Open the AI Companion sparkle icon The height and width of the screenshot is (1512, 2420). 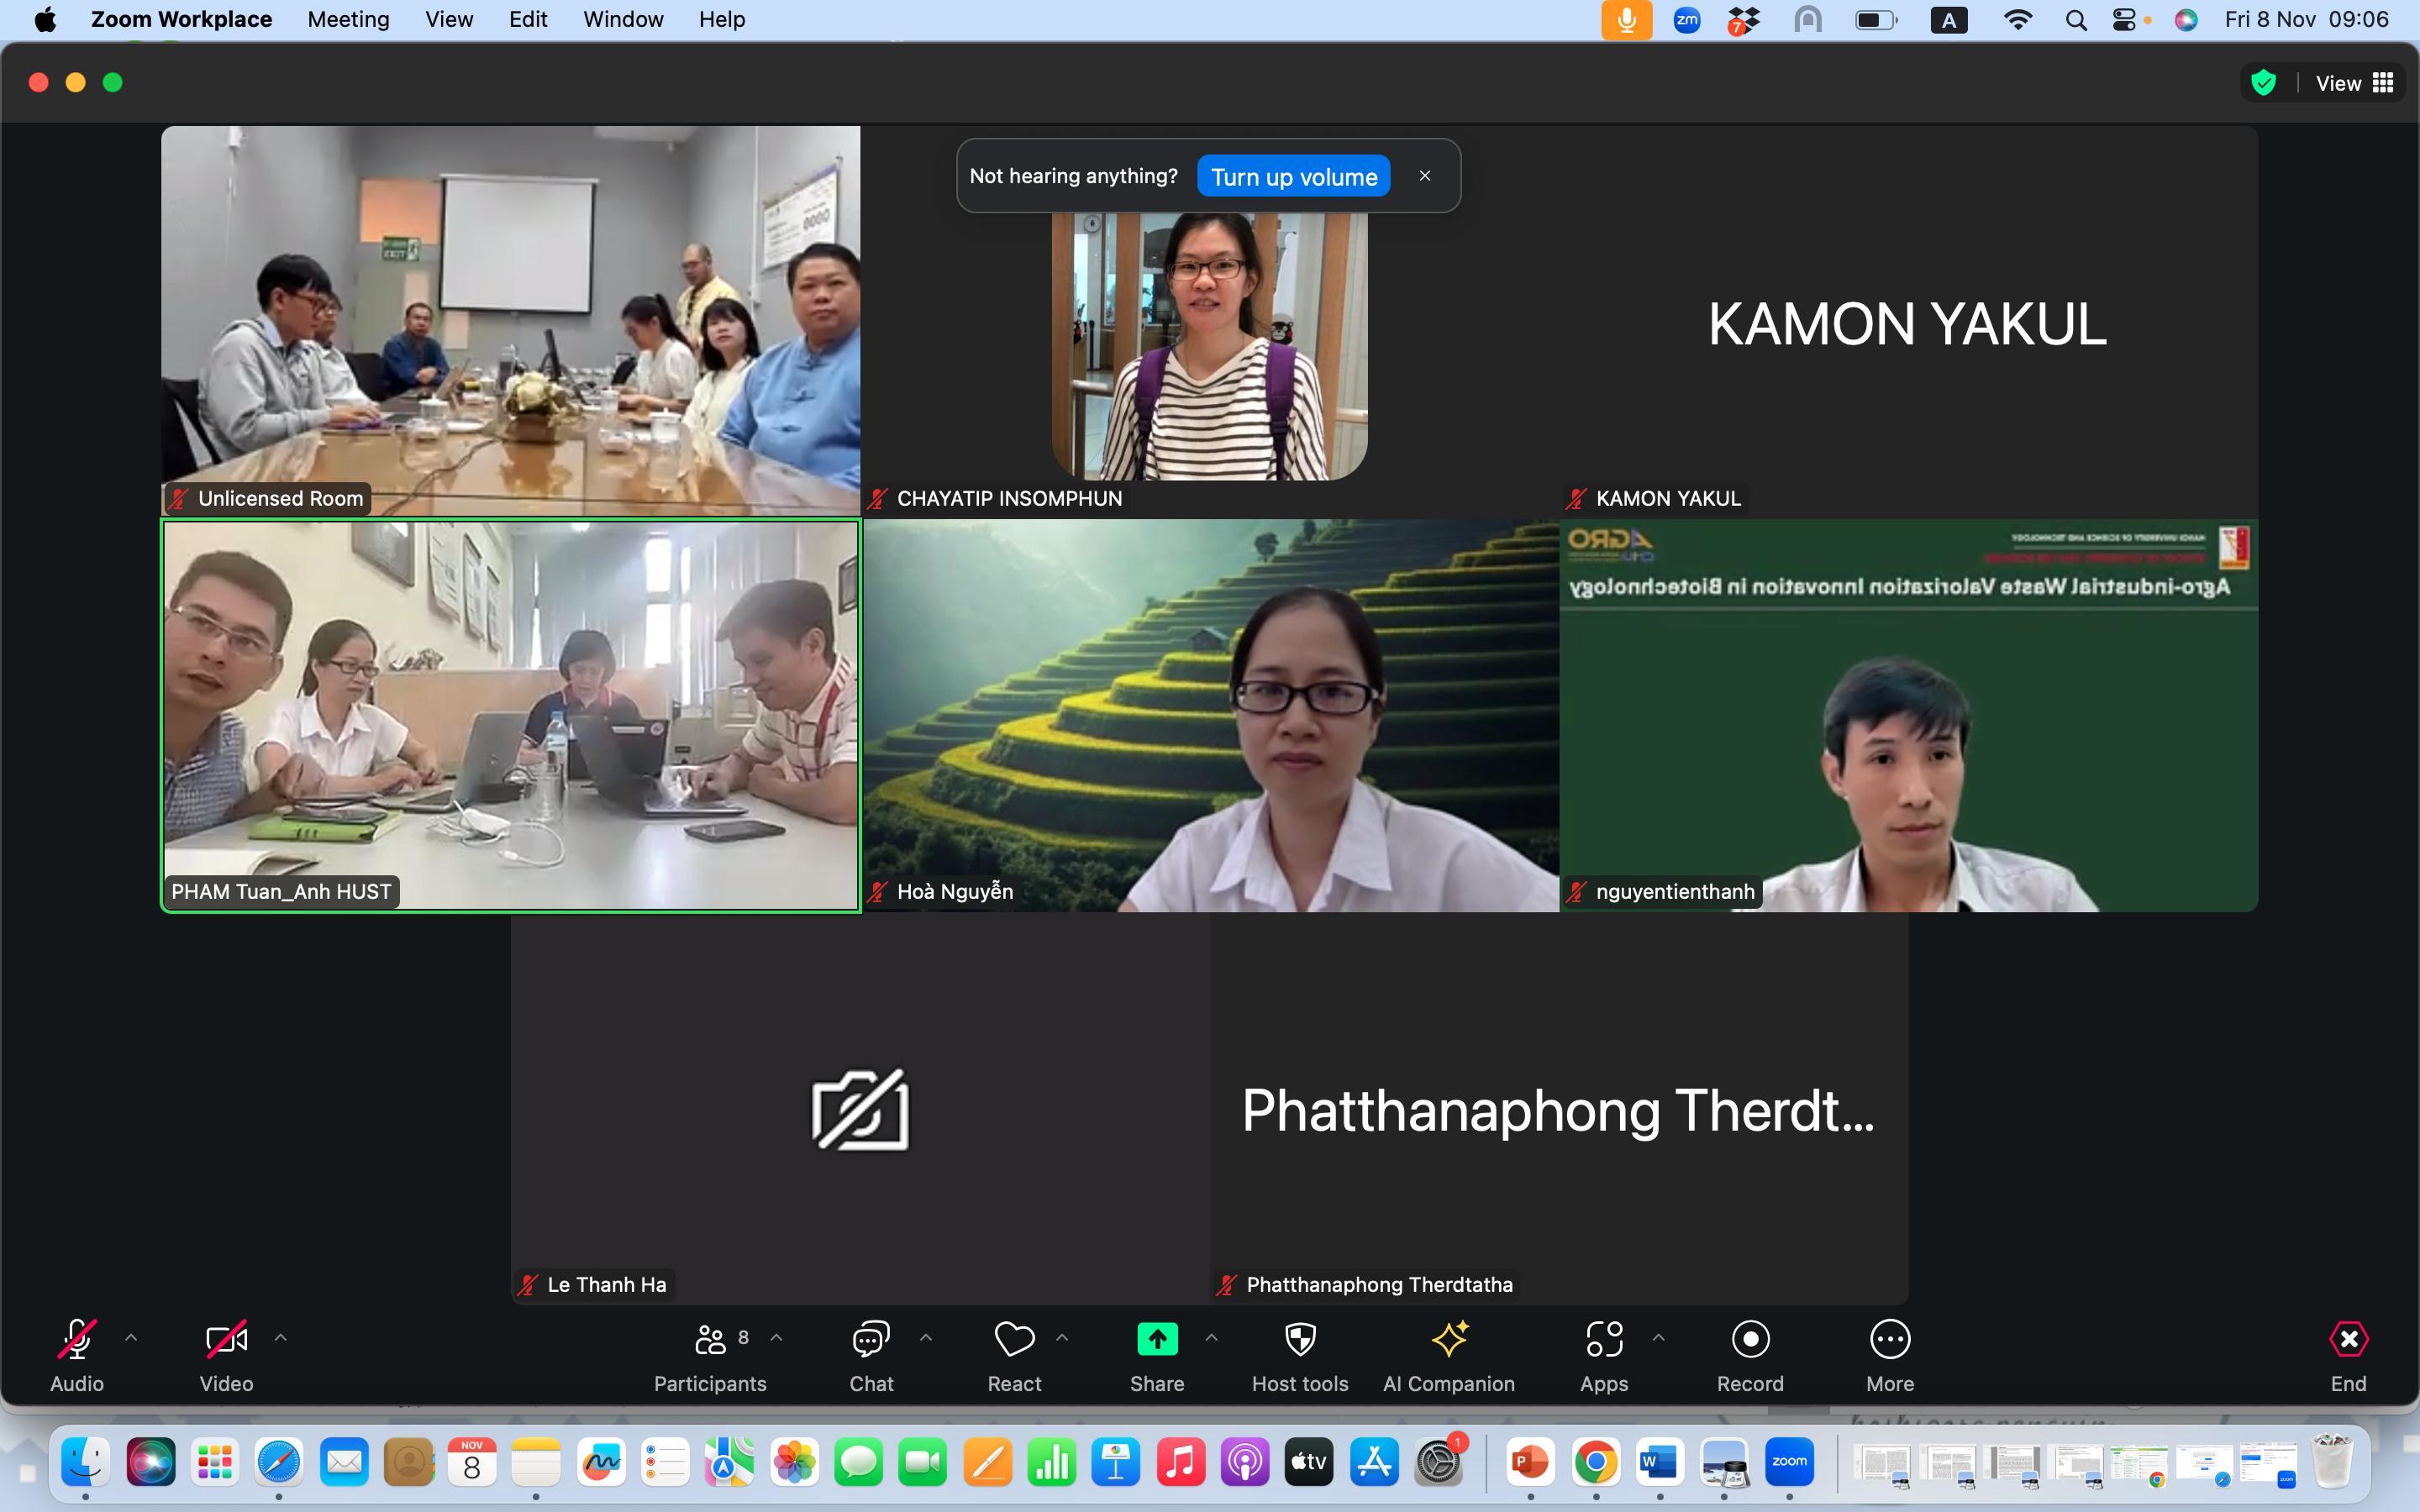tap(1449, 1340)
